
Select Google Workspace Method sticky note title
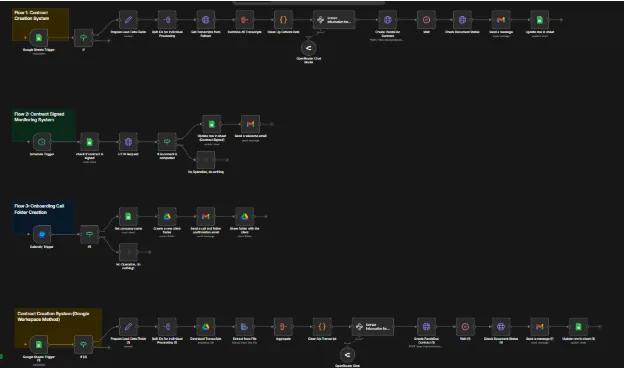pos(53,316)
